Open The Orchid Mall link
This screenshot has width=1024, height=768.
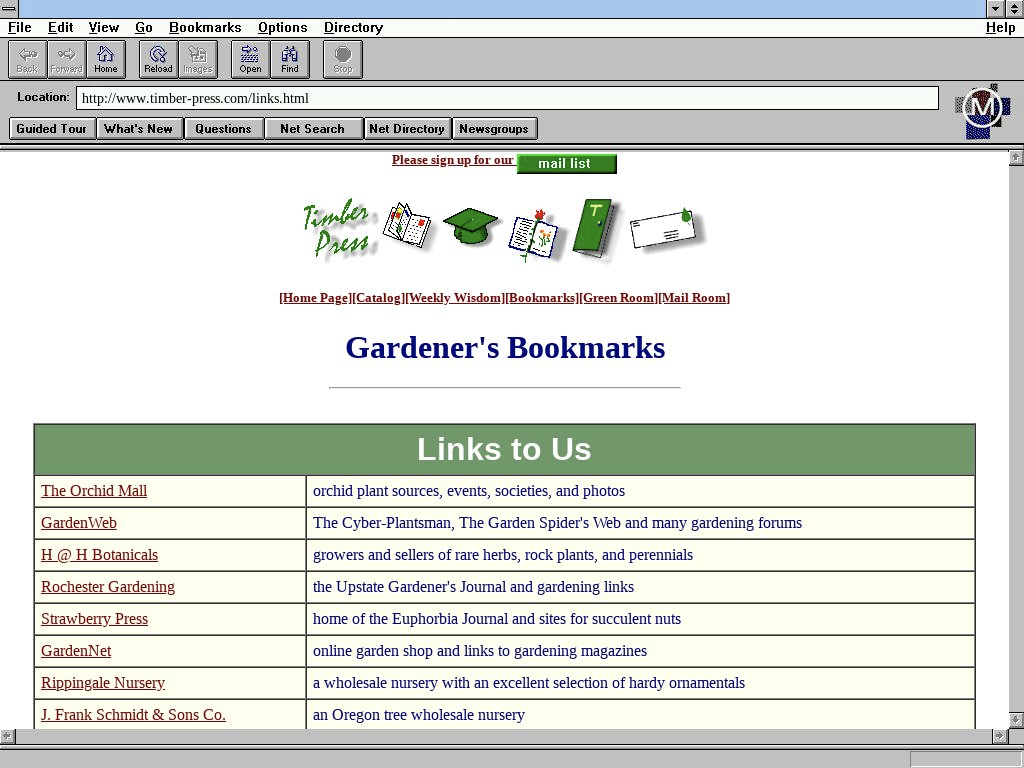pyautogui.click(x=94, y=491)
